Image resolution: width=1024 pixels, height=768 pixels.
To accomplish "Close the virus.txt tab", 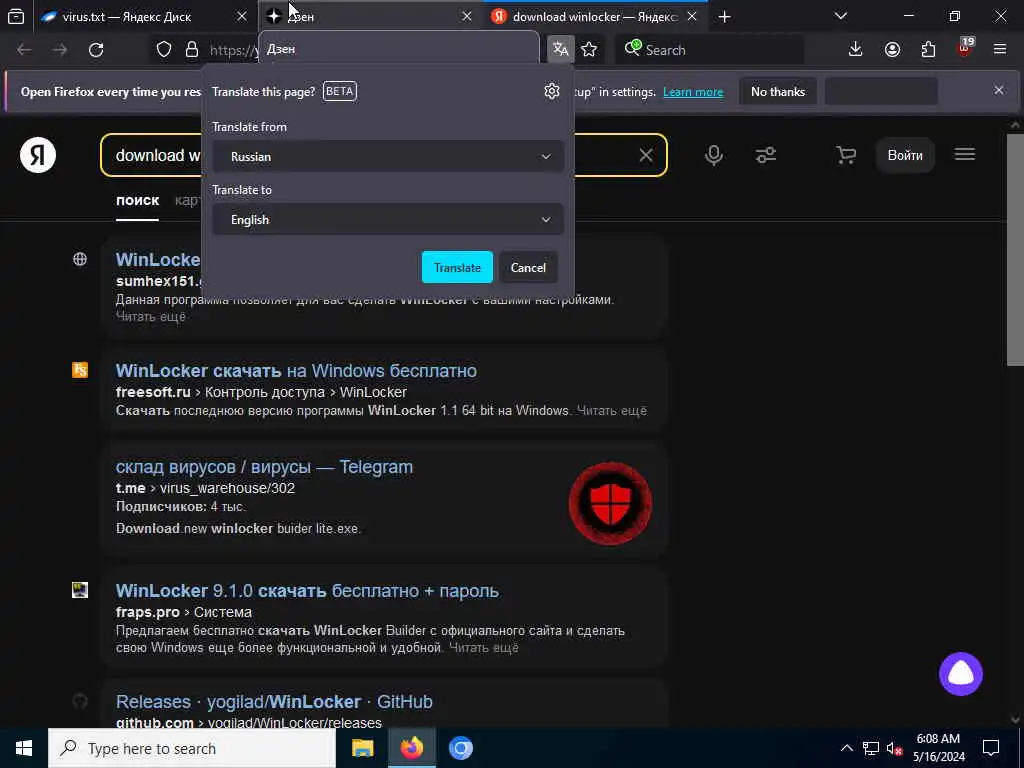I will coord(242,17).
